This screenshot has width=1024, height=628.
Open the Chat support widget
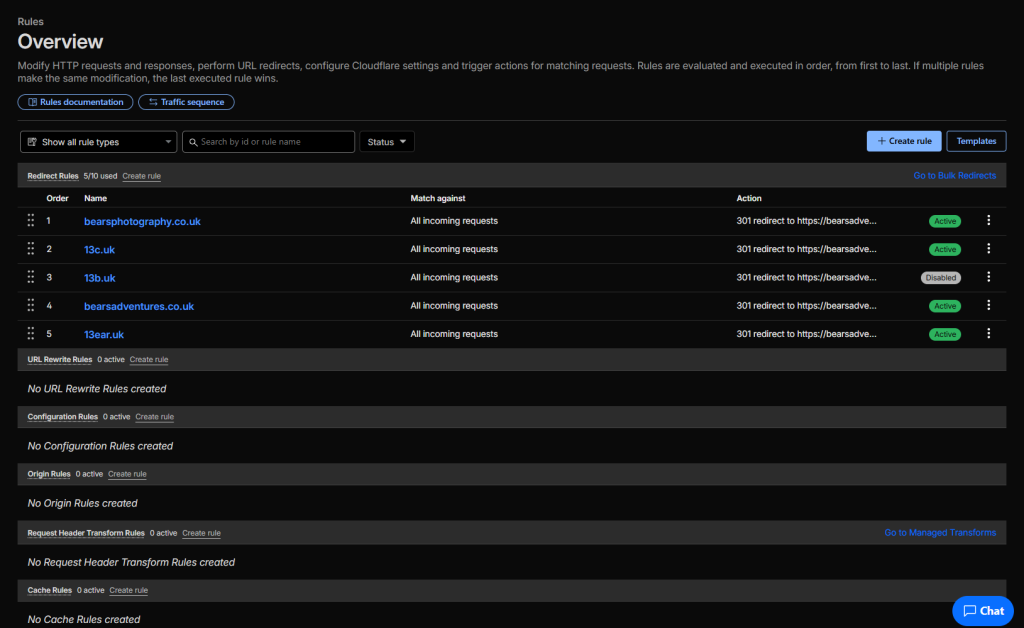click(x=983, y=610)
